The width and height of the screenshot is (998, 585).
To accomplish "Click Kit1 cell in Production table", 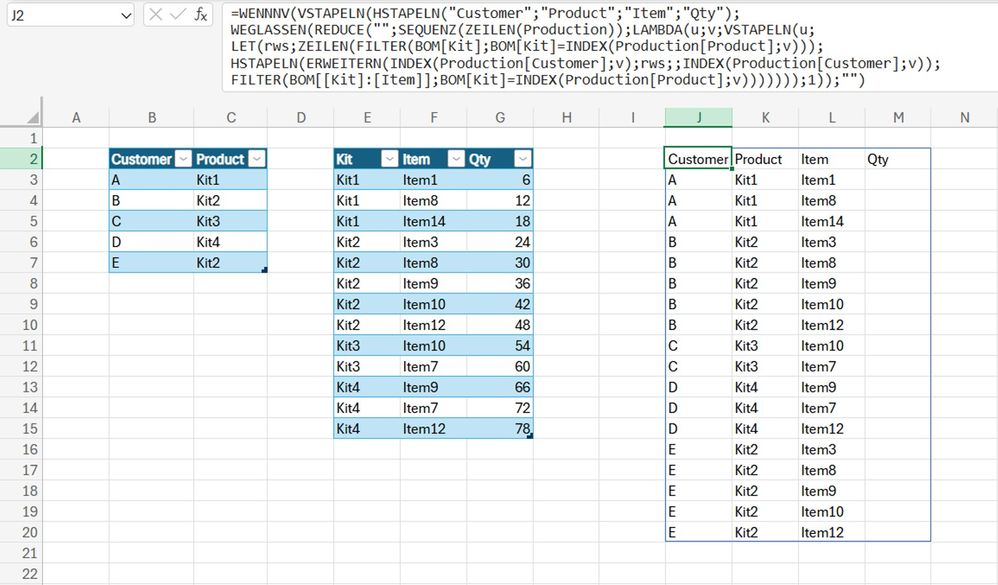I will click(231, 180).
